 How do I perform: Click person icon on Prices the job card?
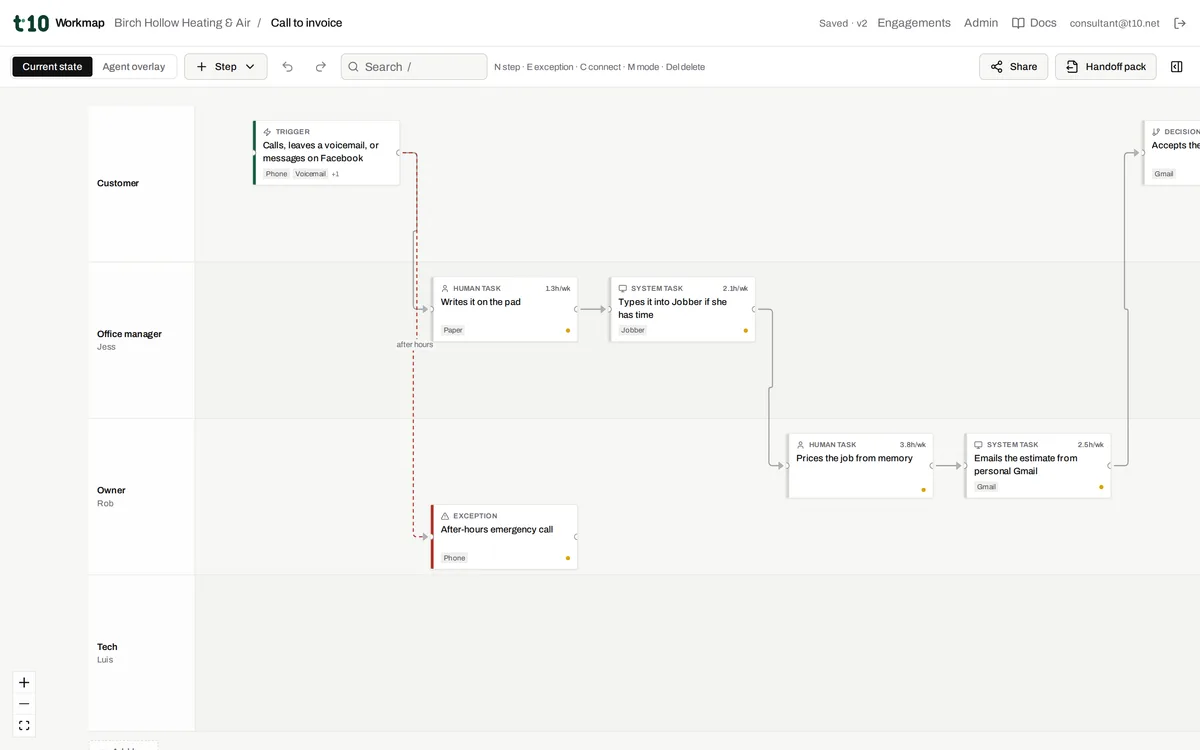pyautogui.click(x=801, y=445)
